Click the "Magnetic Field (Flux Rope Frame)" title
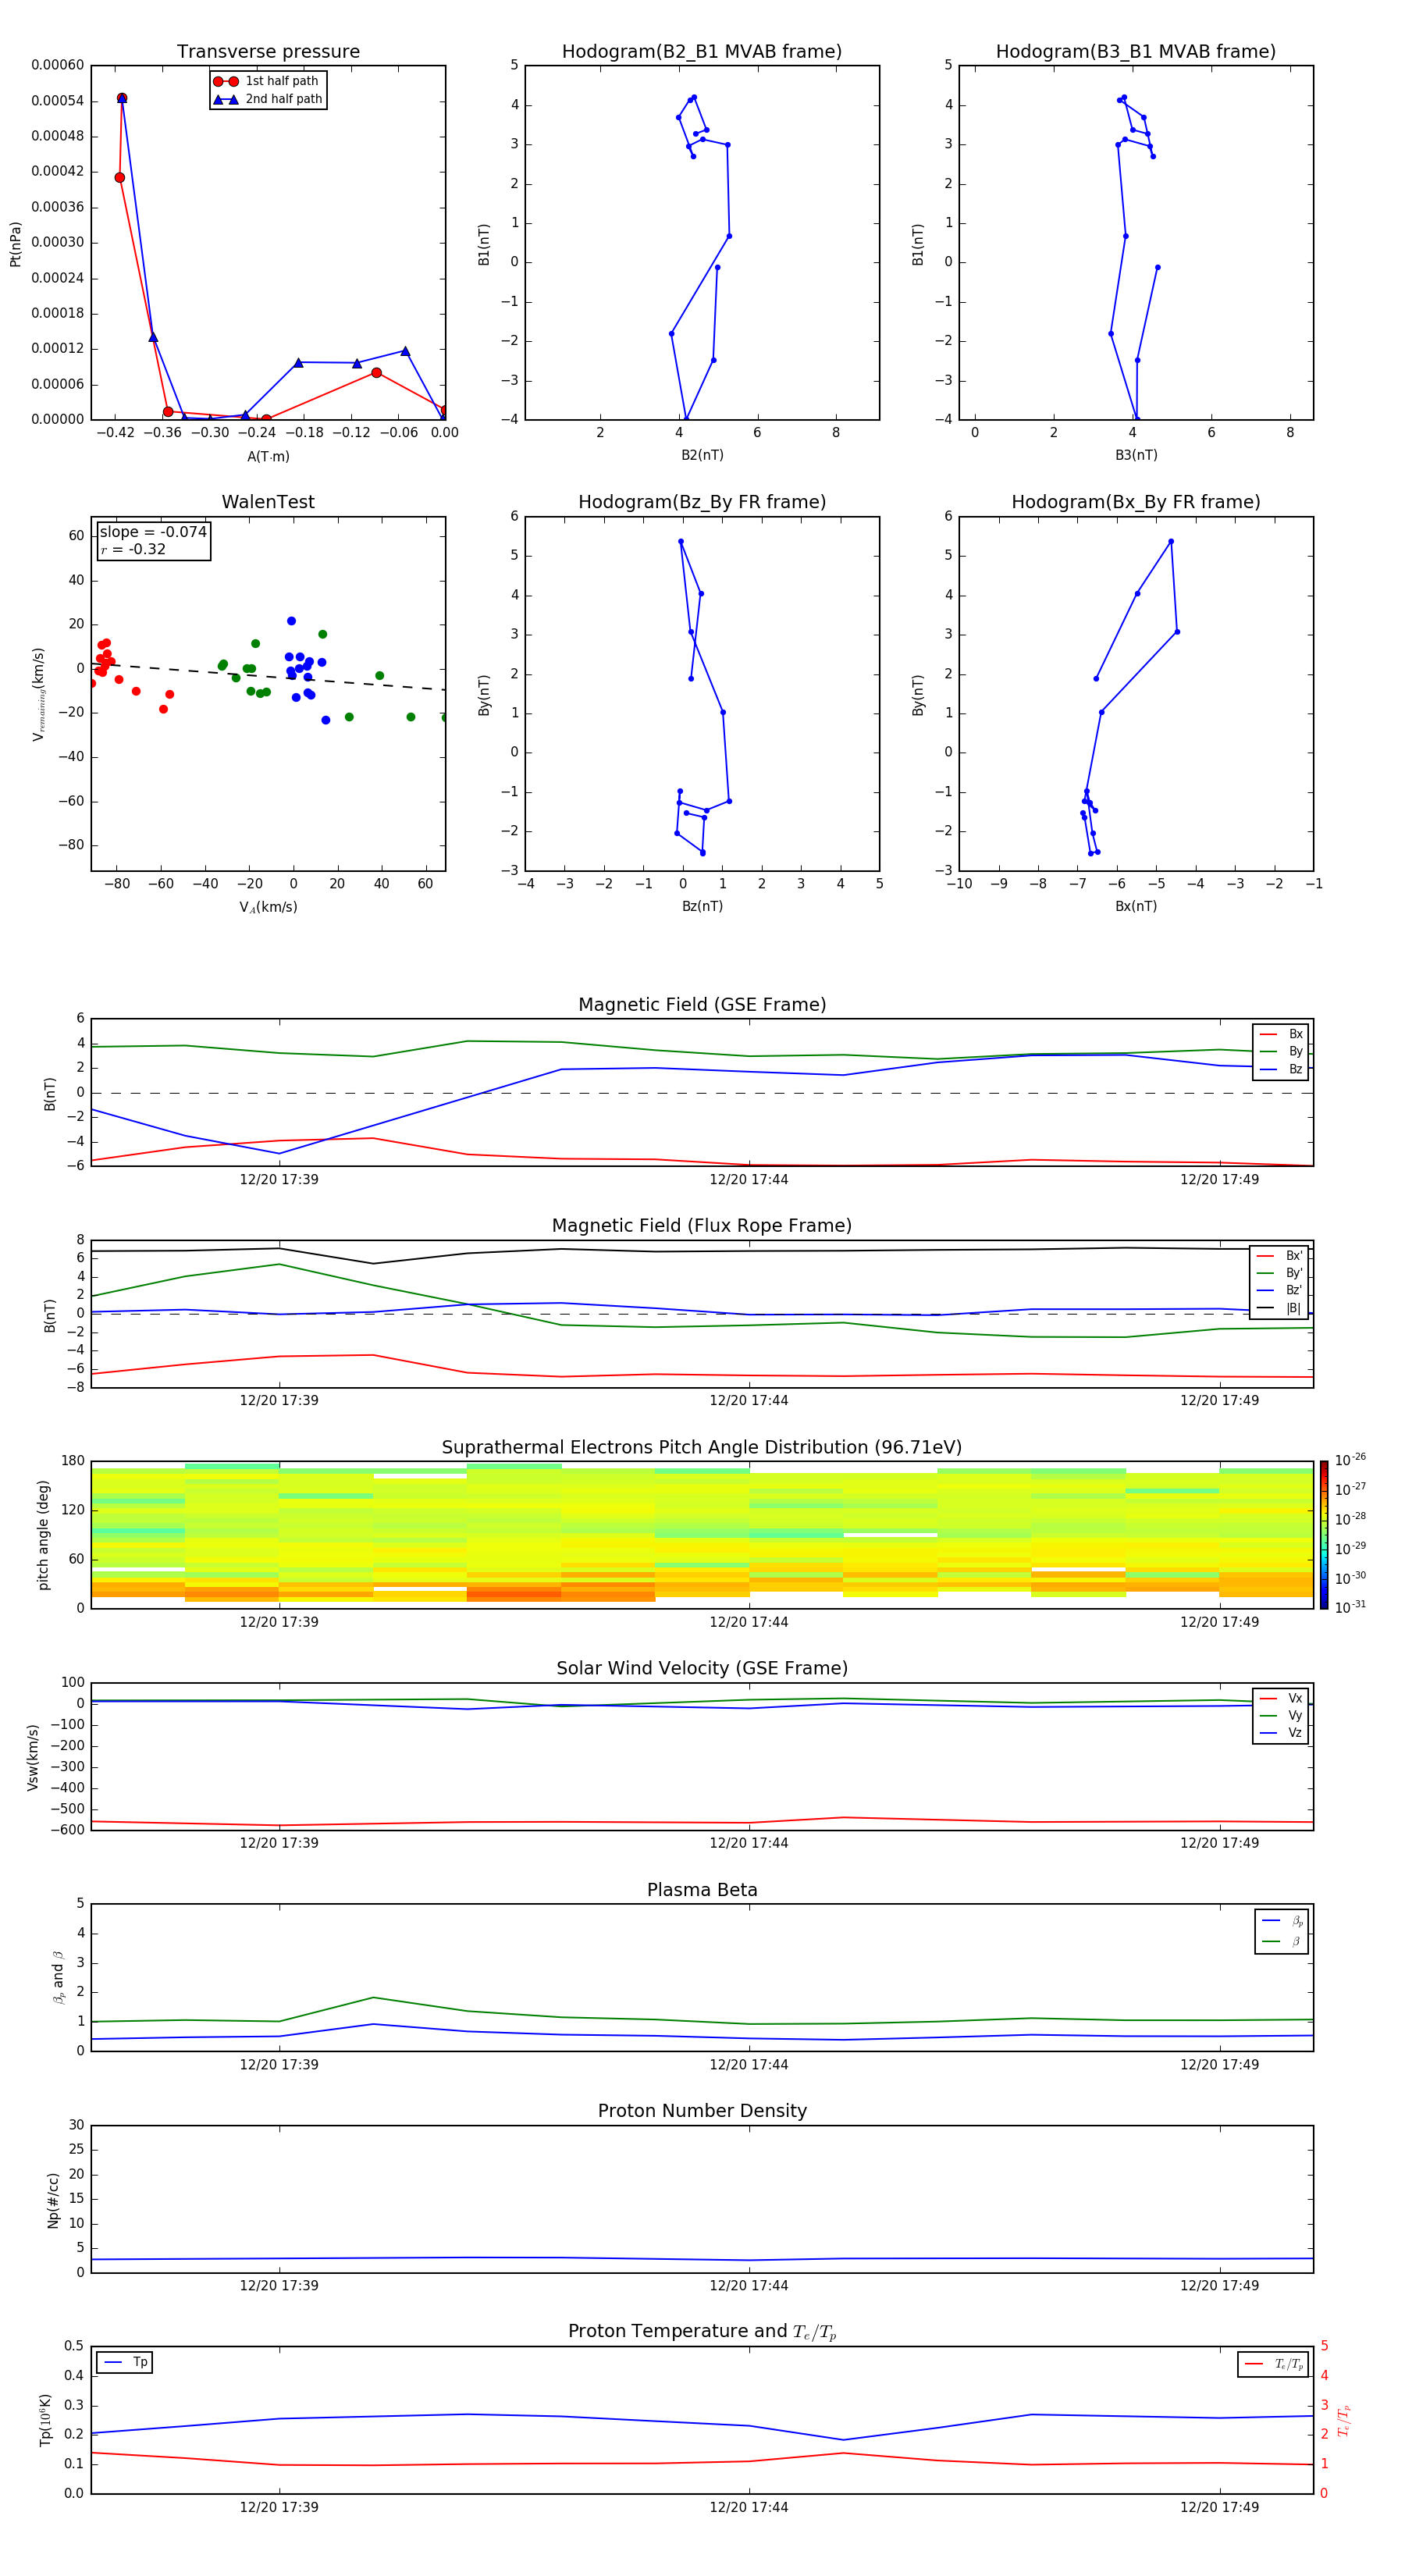Screen dimensions: 1405x2576 point(702,1226)
